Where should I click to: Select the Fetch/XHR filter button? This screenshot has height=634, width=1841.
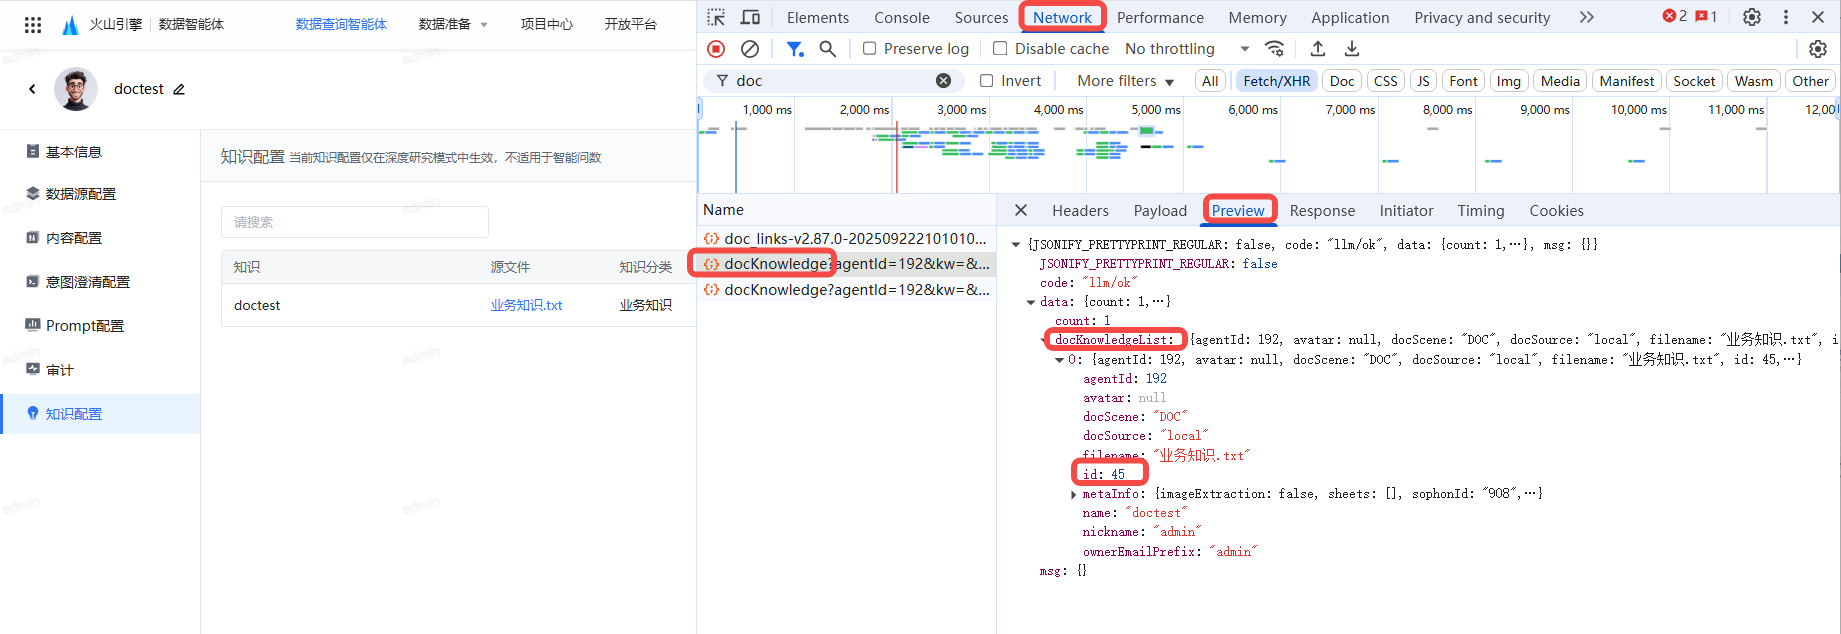[1276, 81]
